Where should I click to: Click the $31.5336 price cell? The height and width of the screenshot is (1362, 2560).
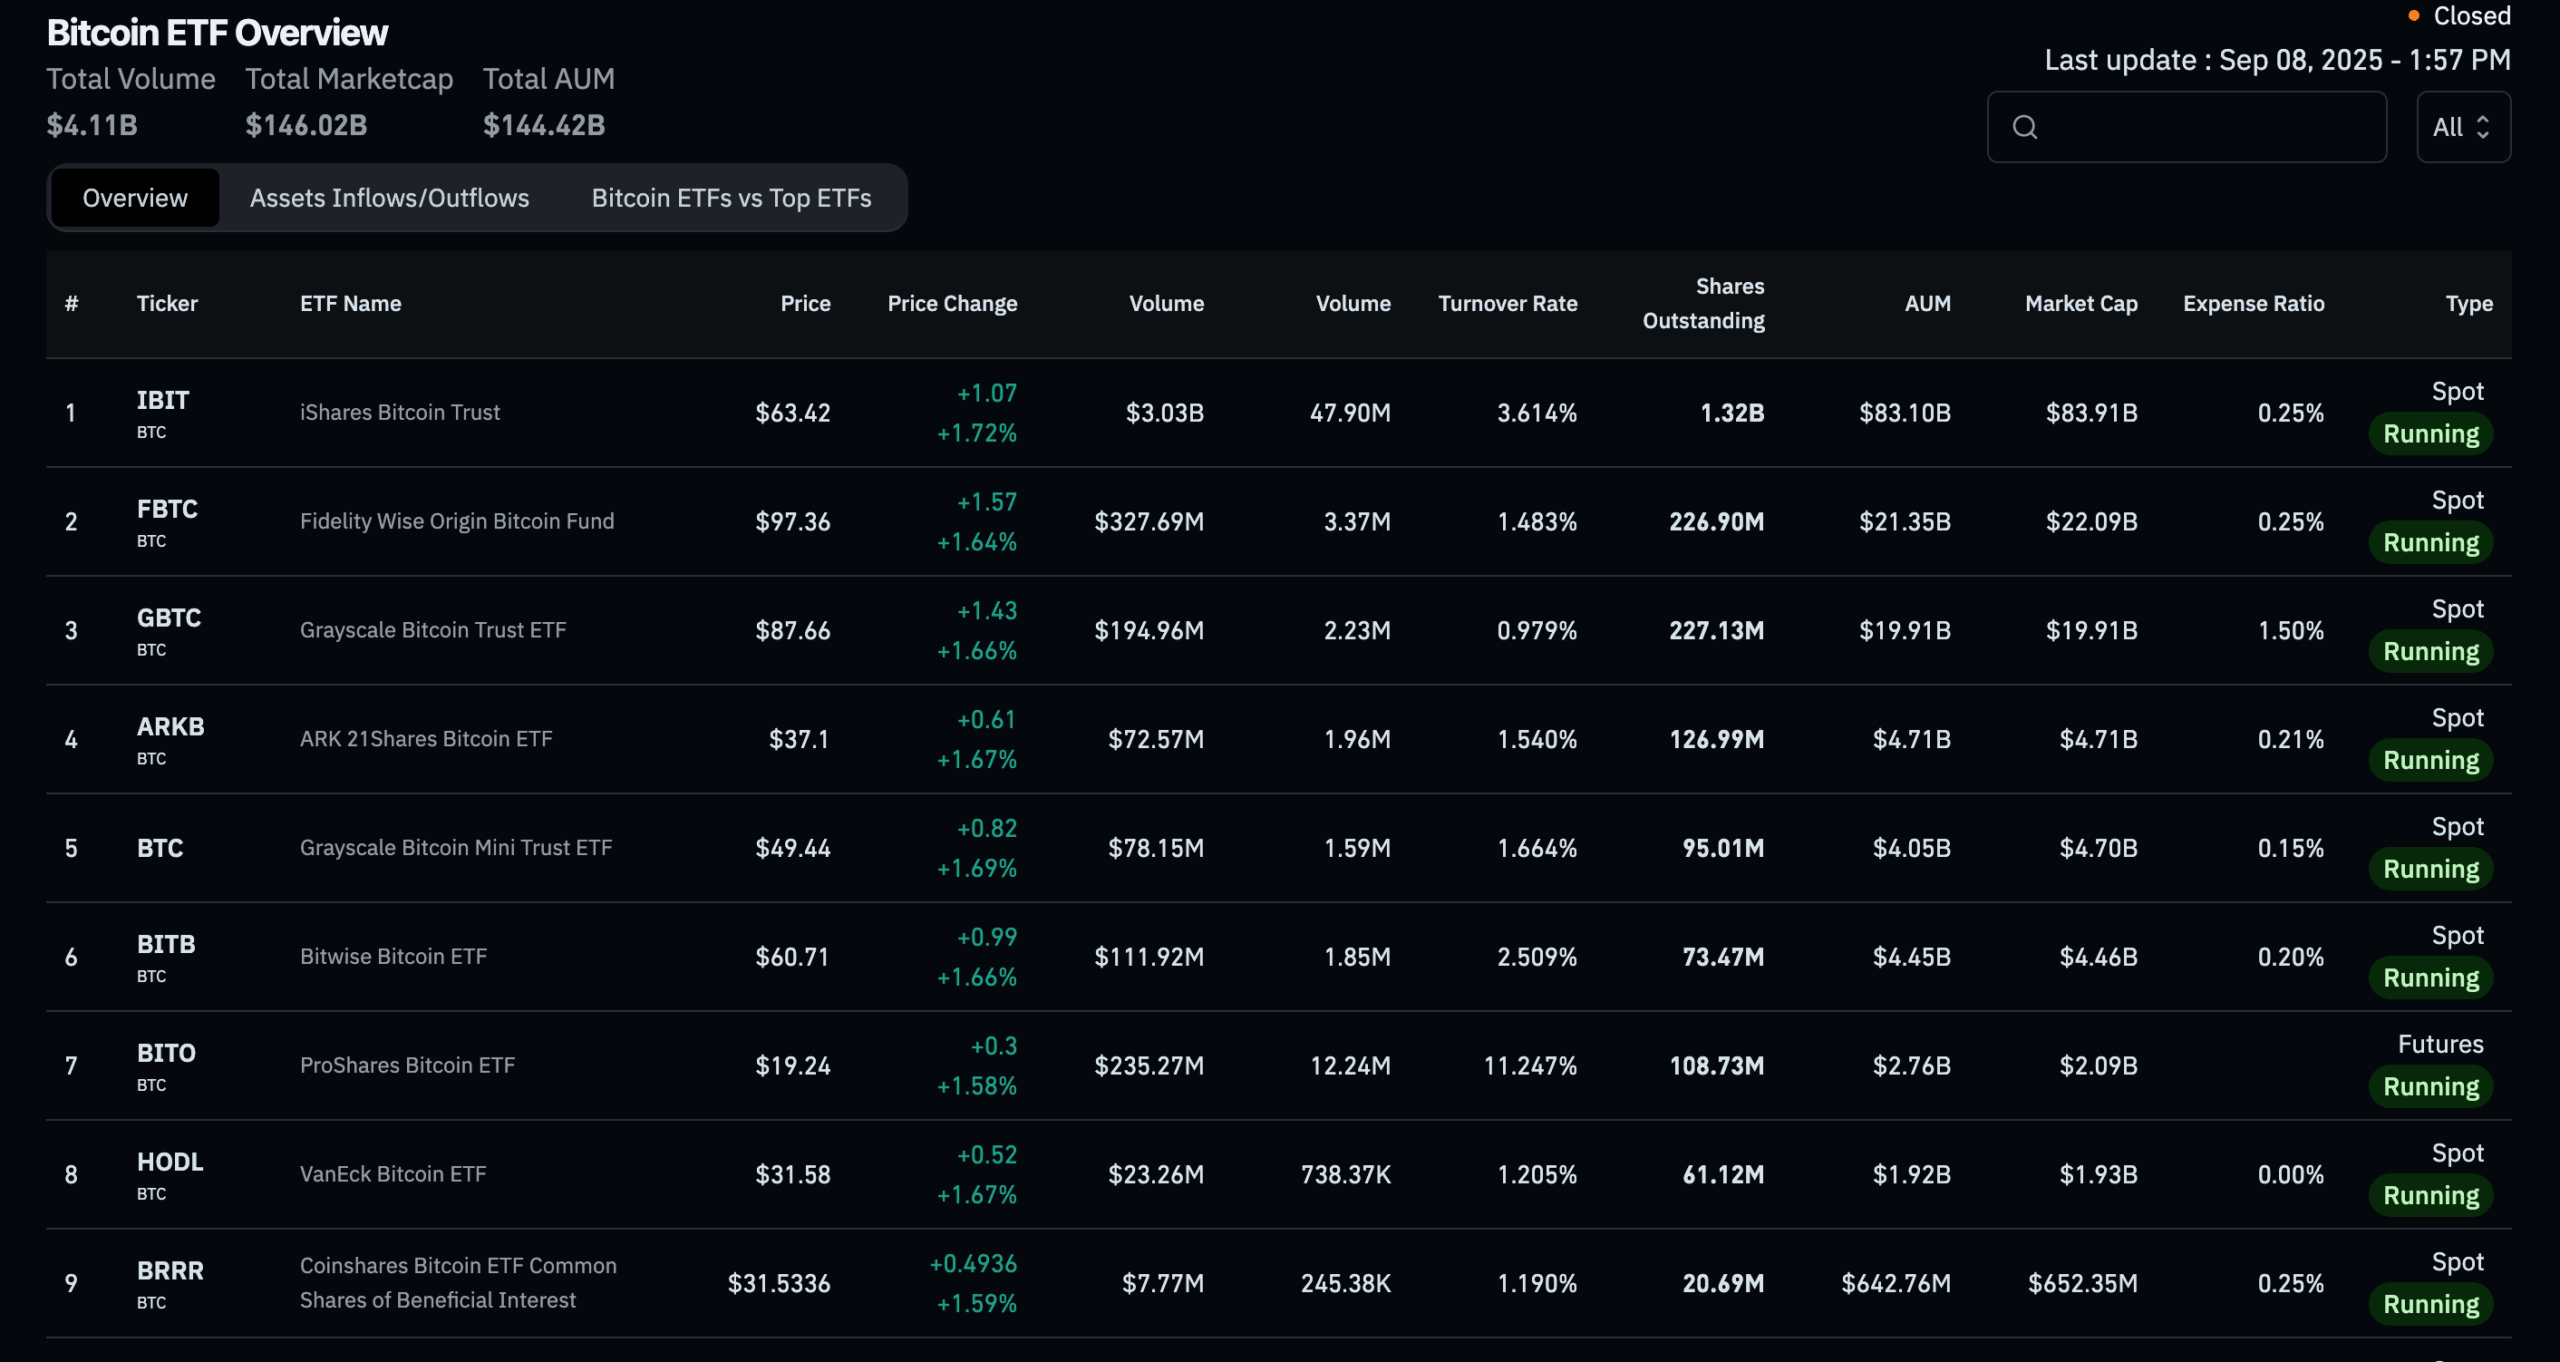click(x=778, y=1284)
